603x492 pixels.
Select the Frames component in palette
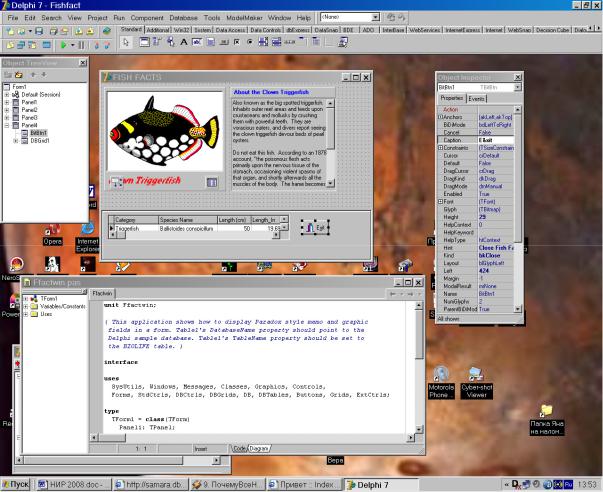[x=144, y=42]
